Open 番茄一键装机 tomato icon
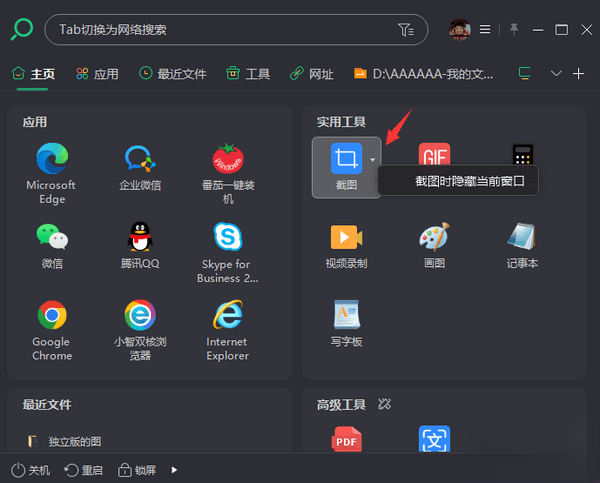 228,158
